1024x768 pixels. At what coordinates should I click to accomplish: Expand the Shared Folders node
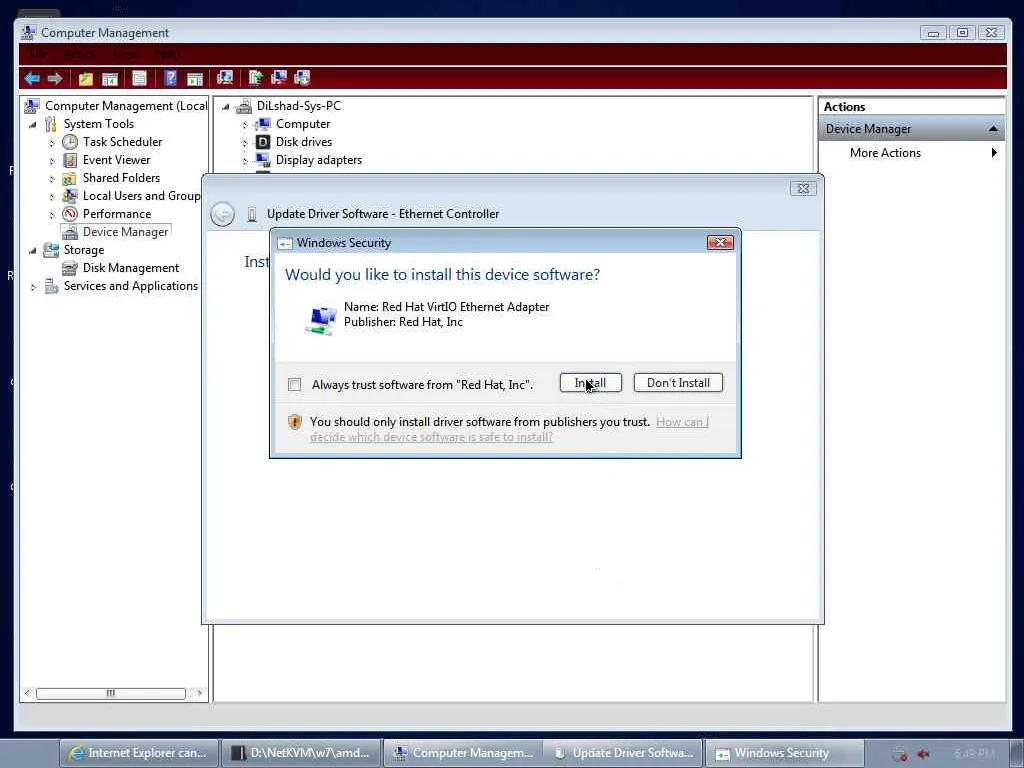click(x=52, y=178)
